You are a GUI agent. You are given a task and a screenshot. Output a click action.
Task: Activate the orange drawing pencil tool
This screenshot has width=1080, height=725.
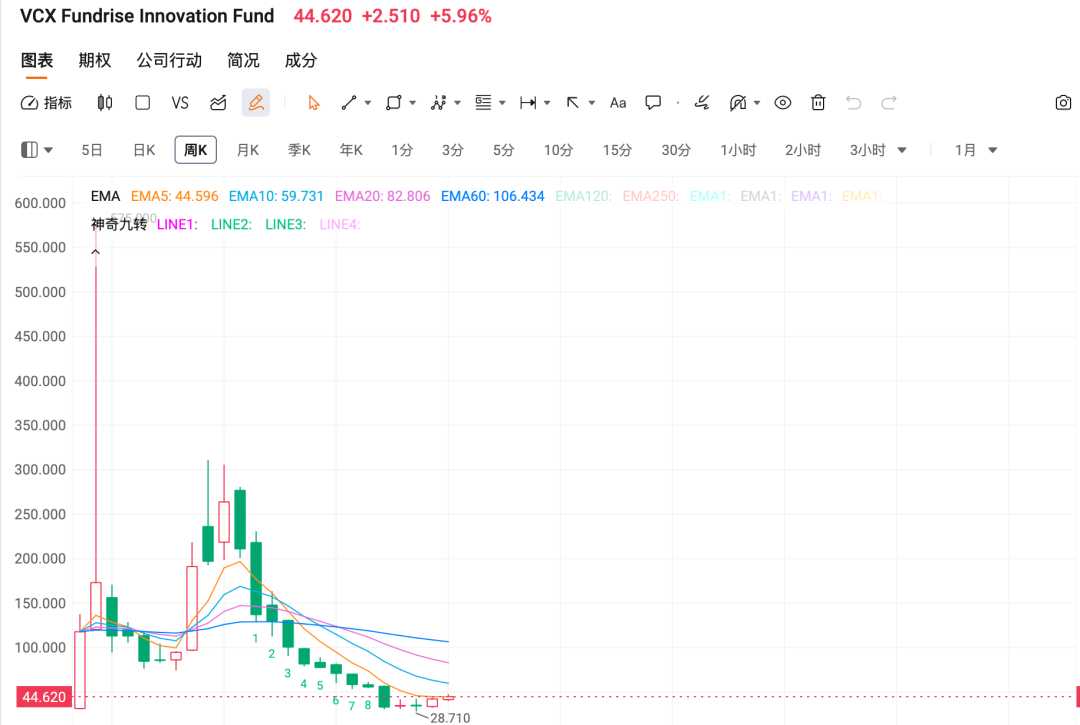256,103
